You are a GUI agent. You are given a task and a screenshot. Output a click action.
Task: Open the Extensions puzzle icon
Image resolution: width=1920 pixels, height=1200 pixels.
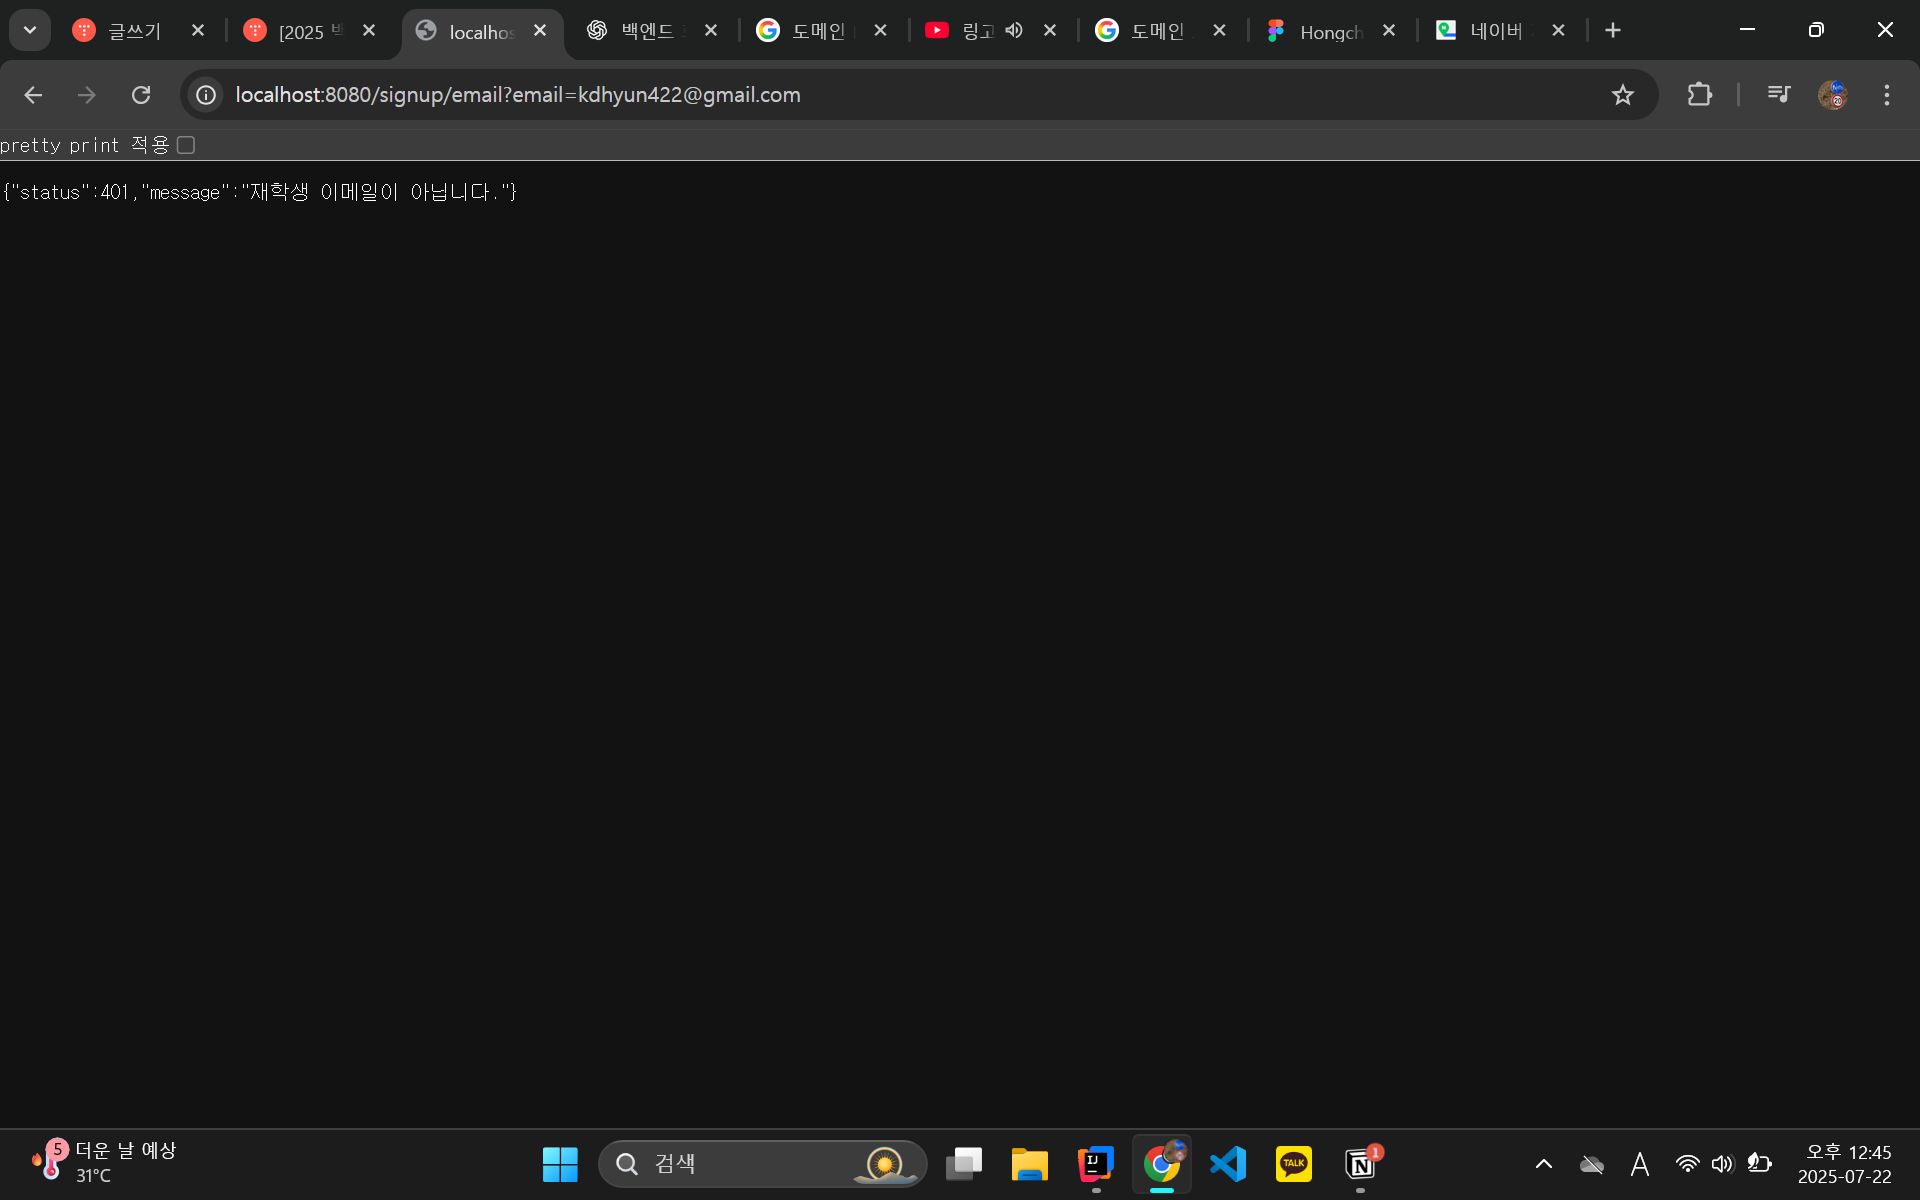point(1699,95)
